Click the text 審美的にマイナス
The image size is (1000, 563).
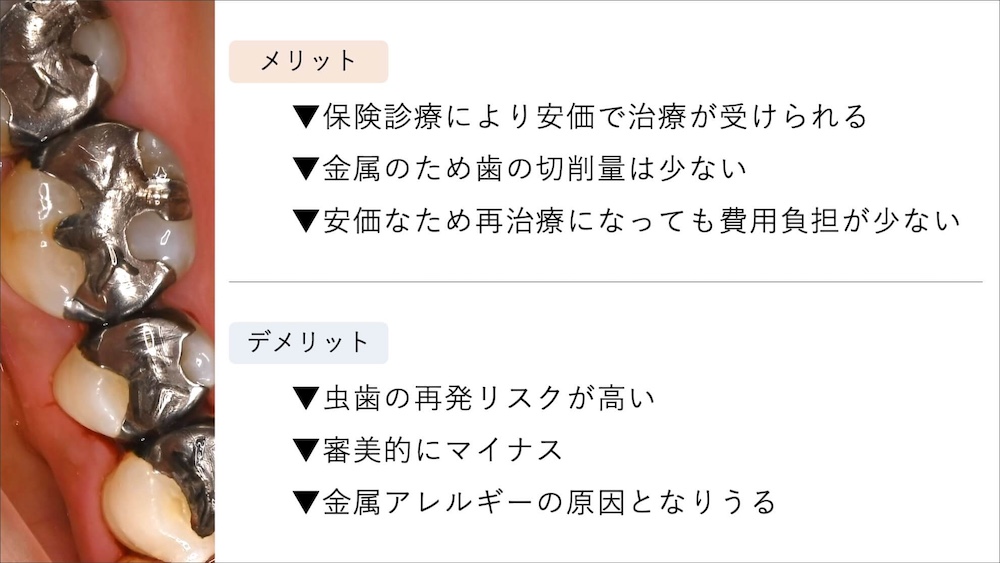coord(442,450)
